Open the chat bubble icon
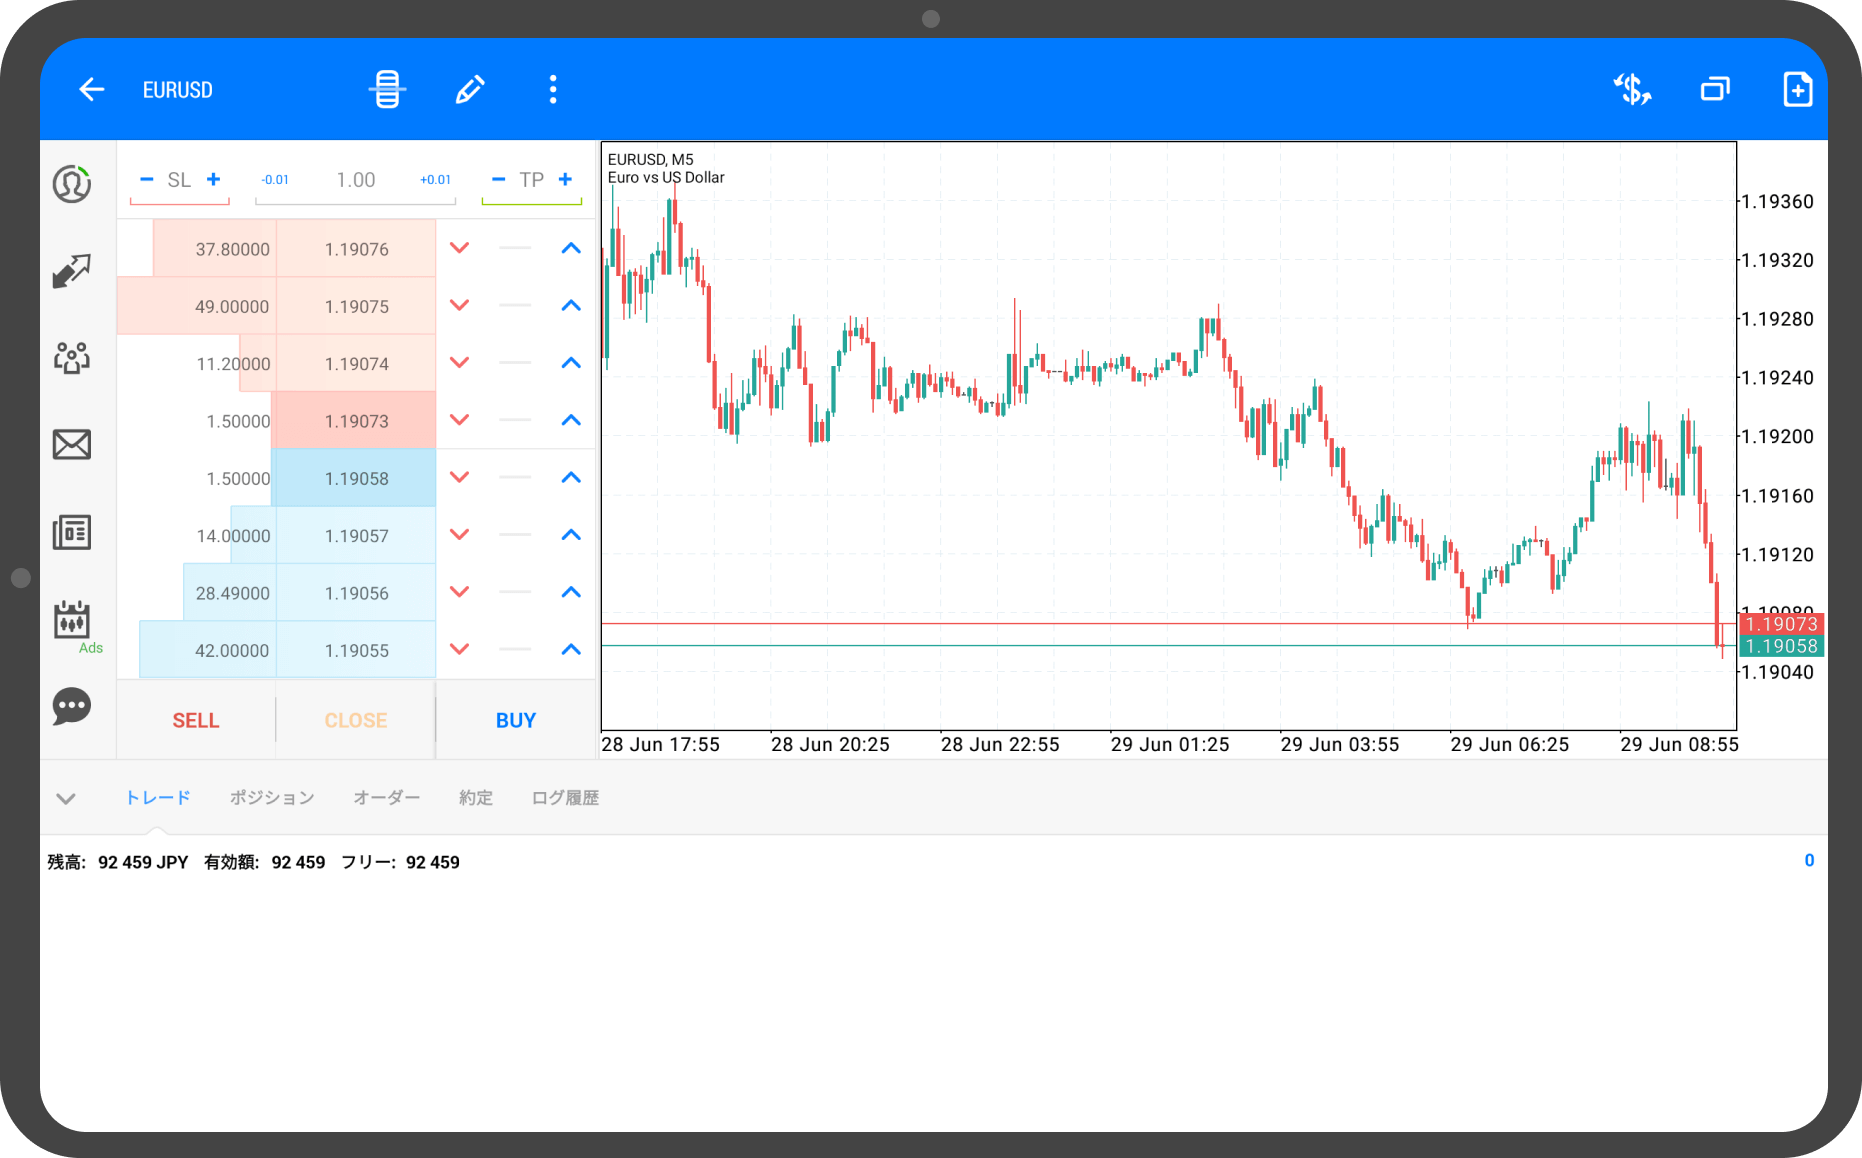Image resolution: width=1862 pixels, height=1158 pixels. (x=72, y=706)
